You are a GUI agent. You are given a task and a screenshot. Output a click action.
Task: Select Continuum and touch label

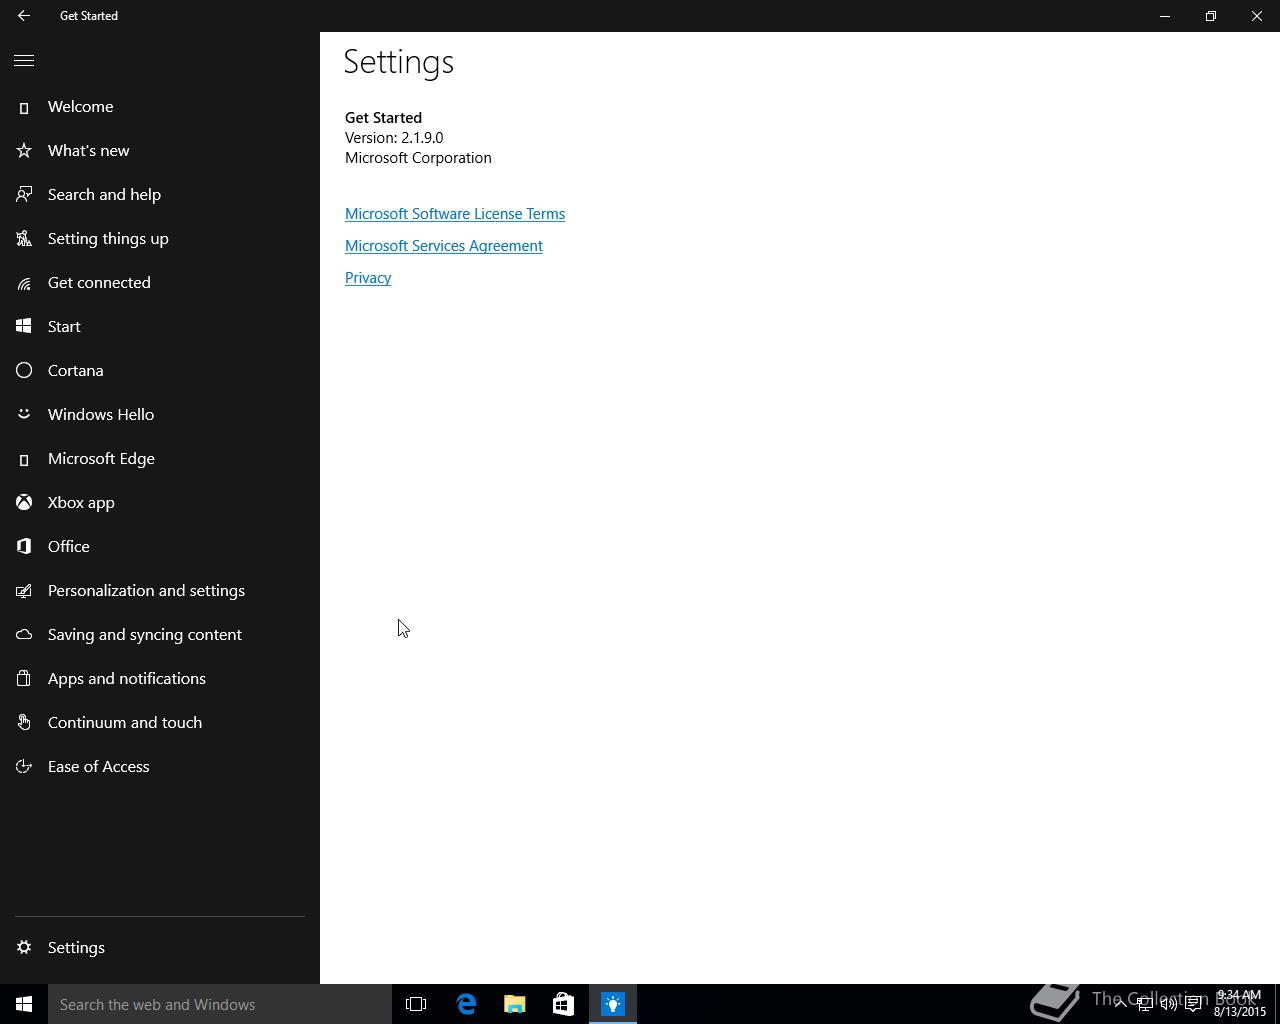click(125, 723)
